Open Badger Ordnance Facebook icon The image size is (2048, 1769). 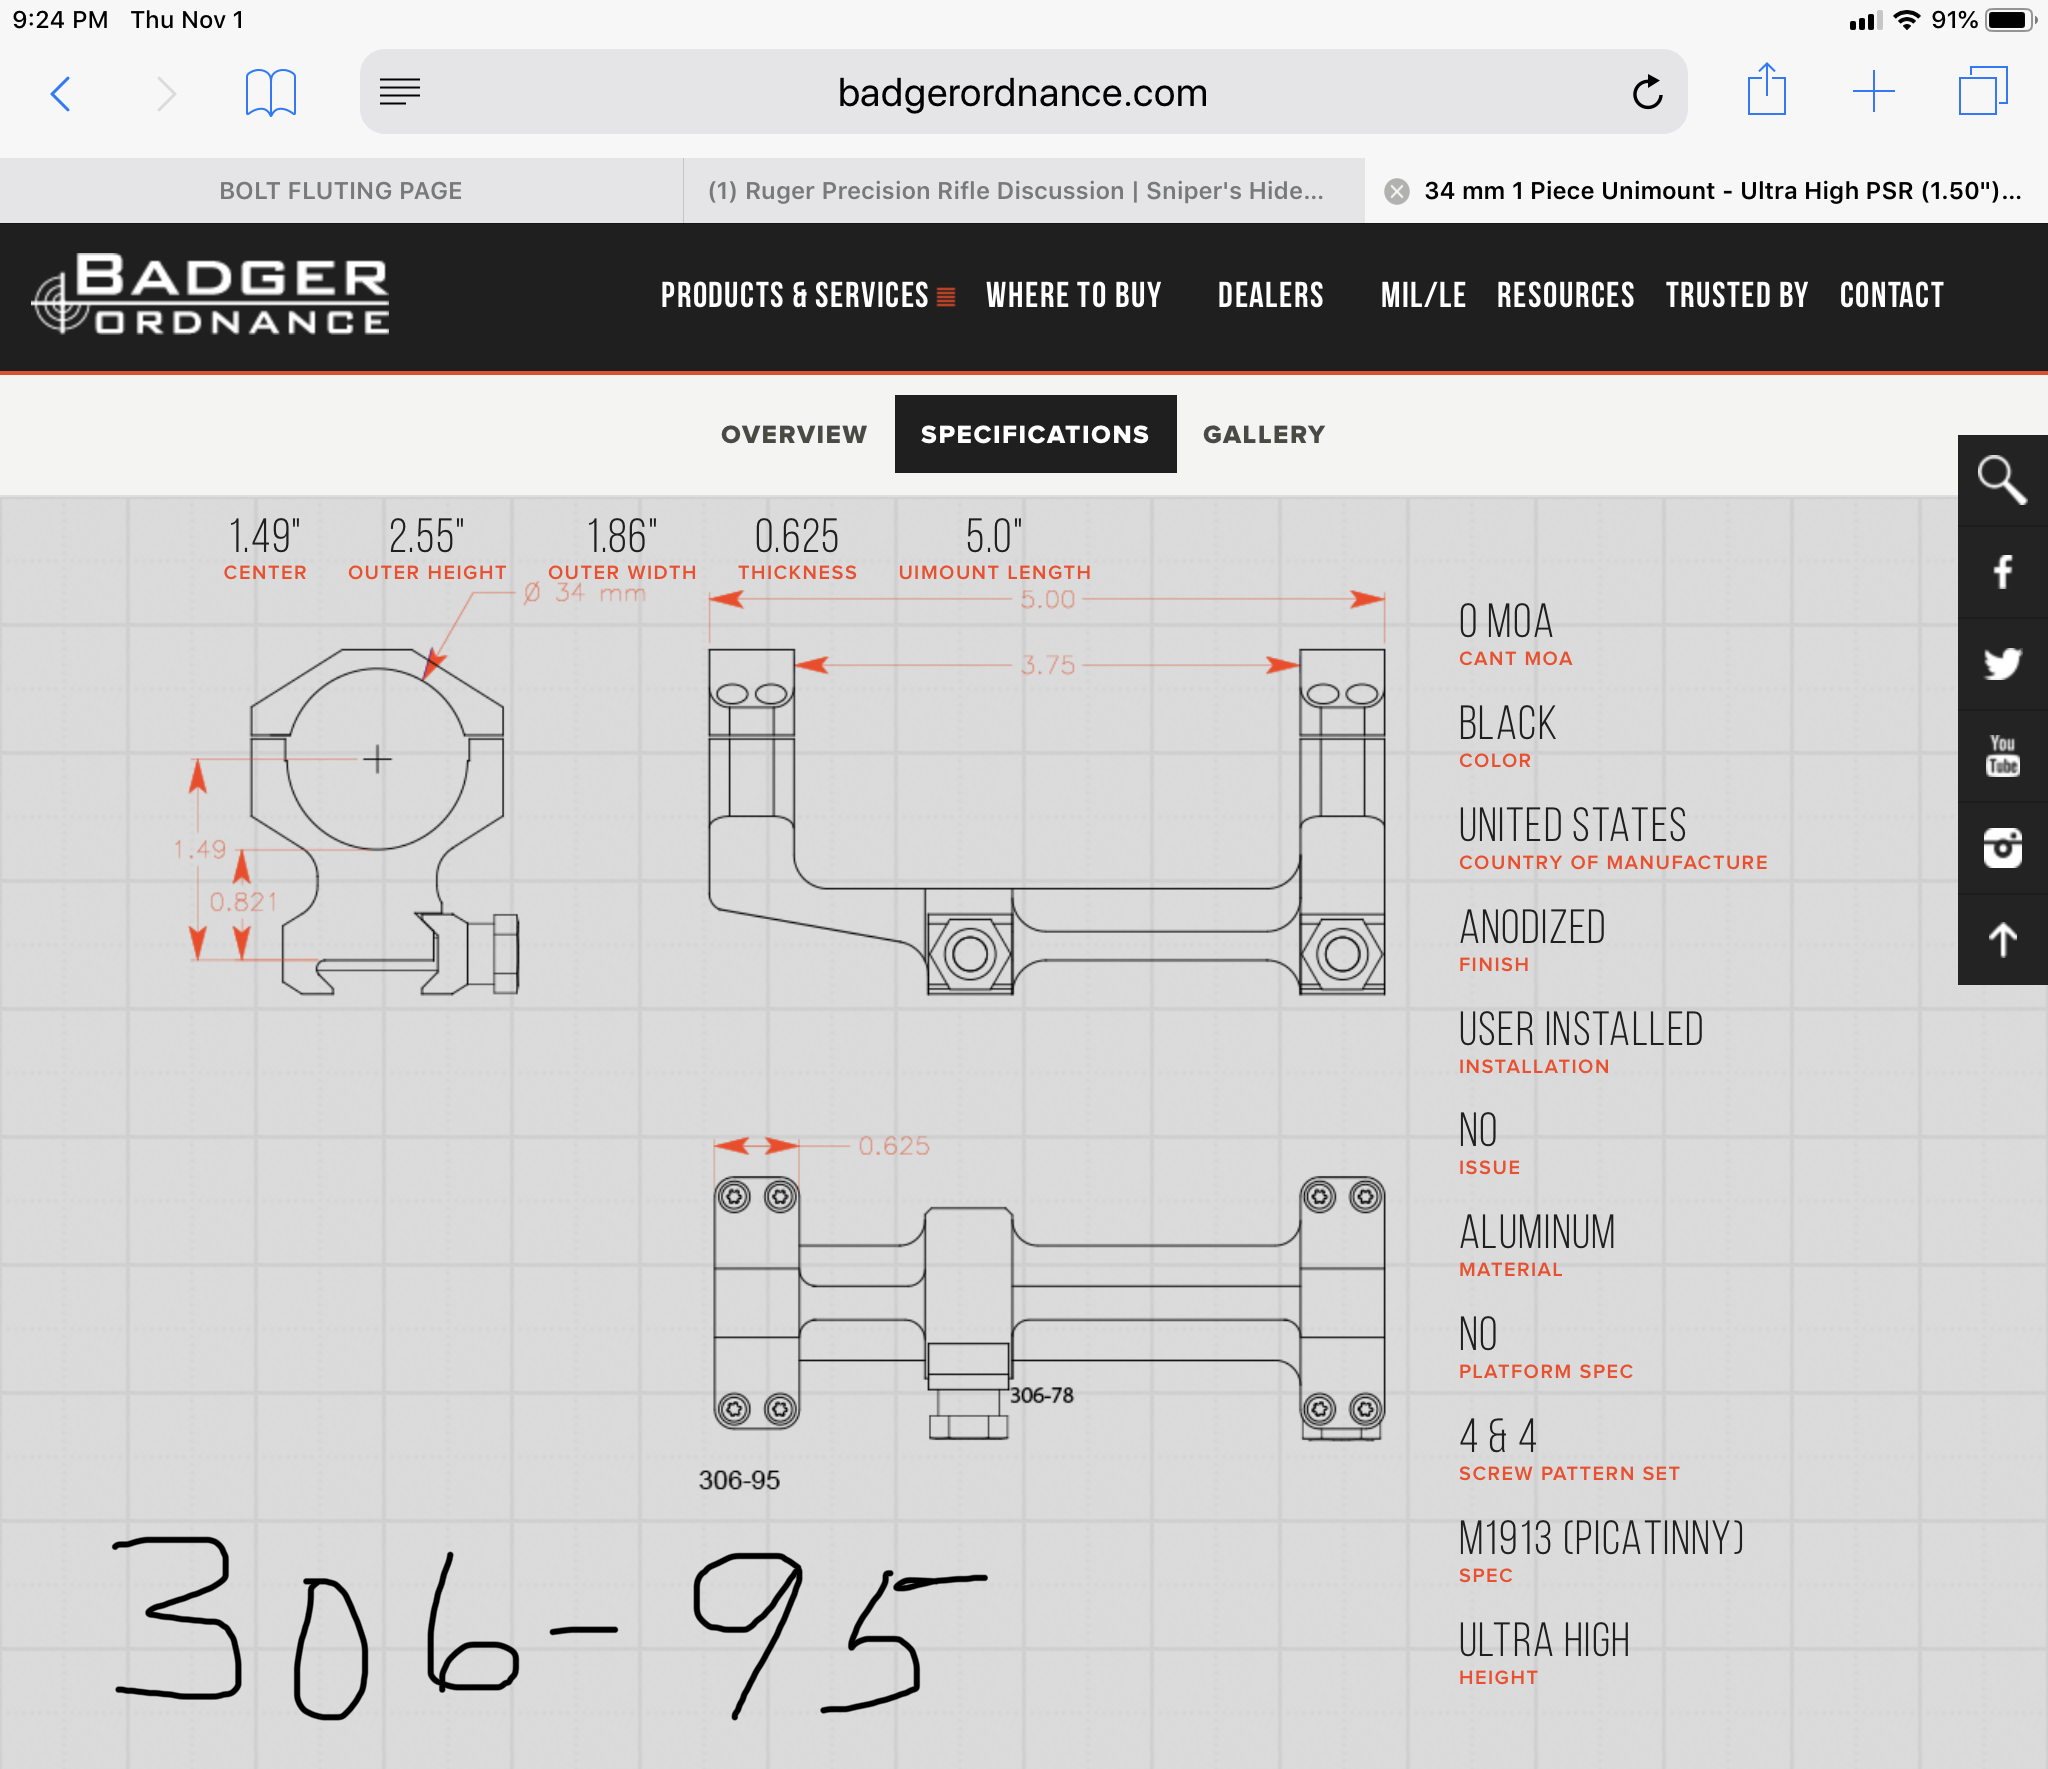pyautogui.click(x=2002, y=573)
